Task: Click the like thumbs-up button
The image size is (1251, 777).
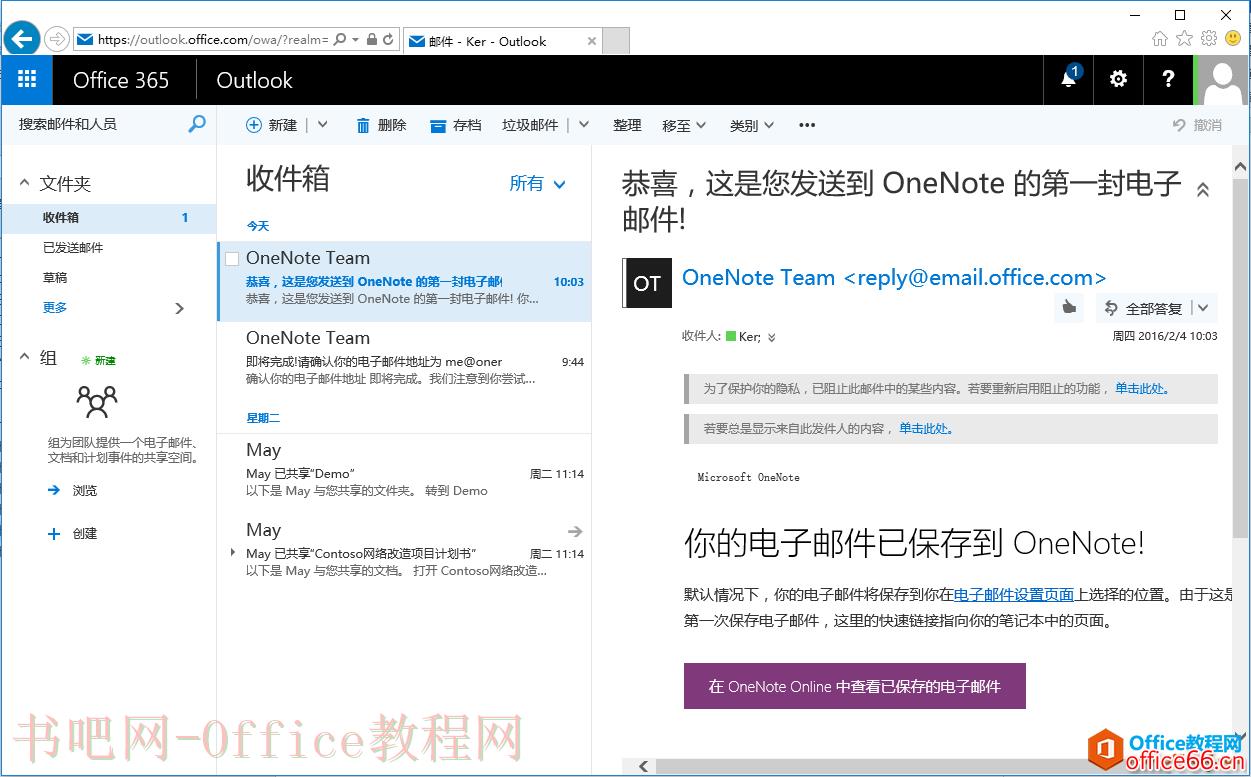Action: (x=1069, y=308)
